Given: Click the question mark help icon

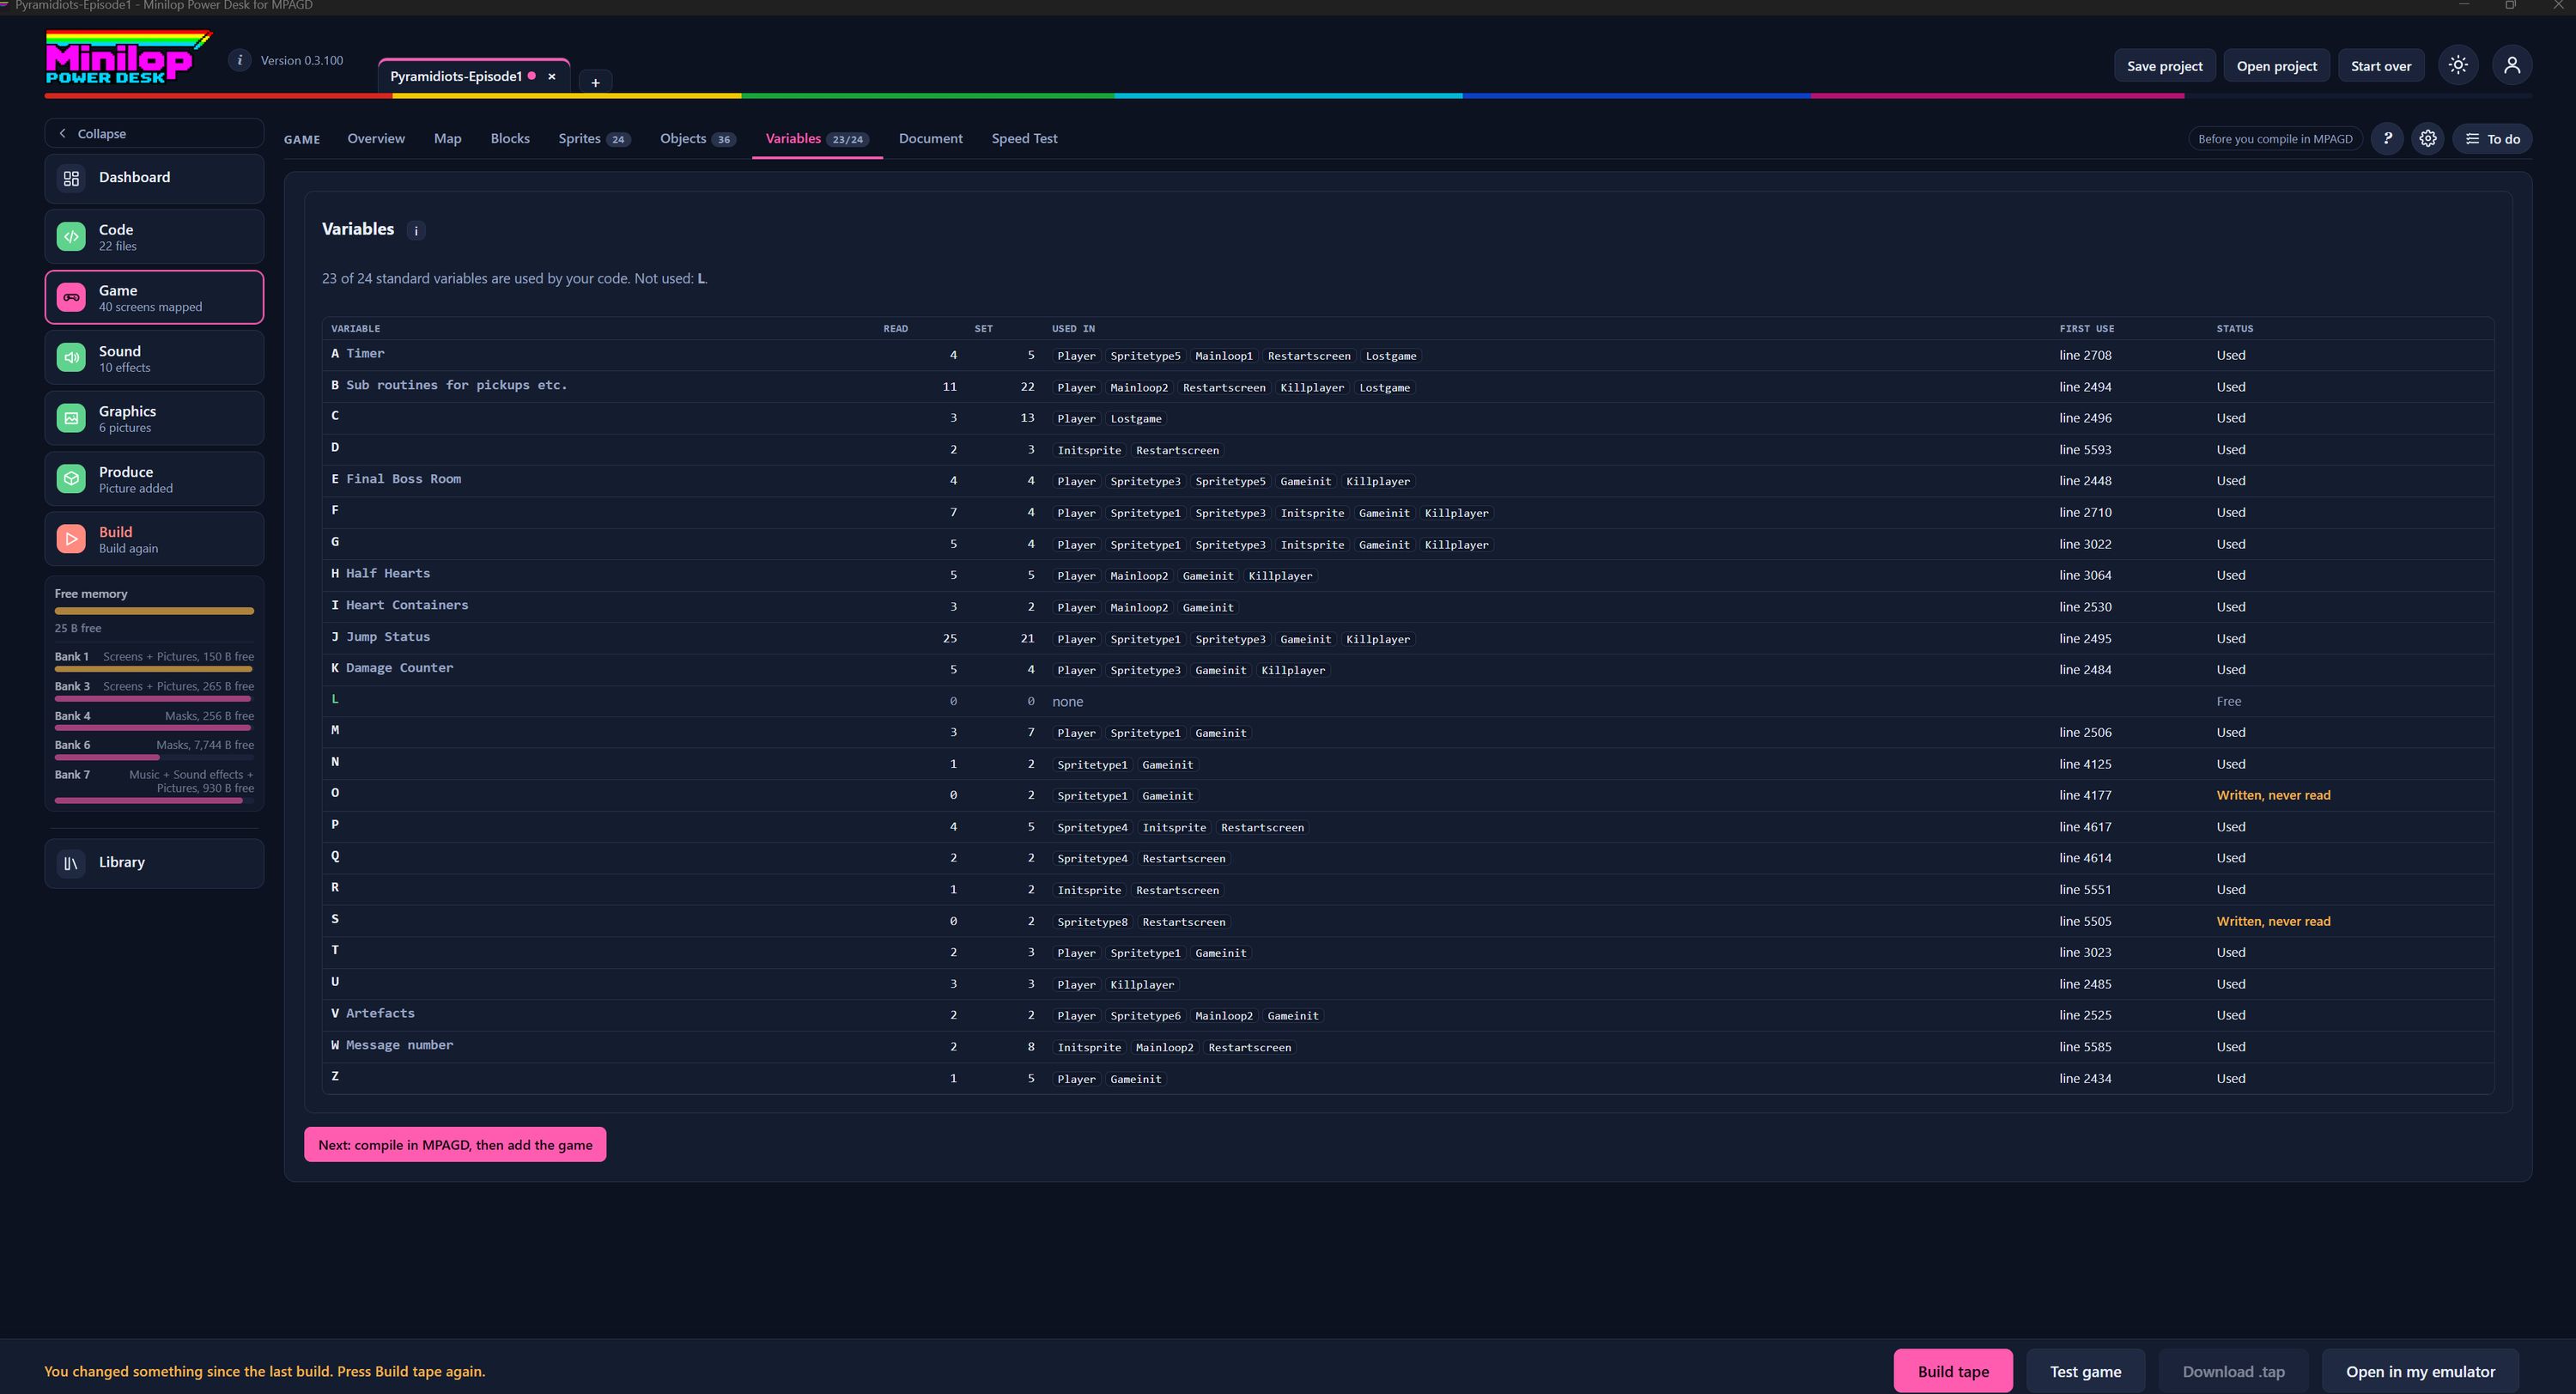Looking at the screenshot, I should (2387, 139).
